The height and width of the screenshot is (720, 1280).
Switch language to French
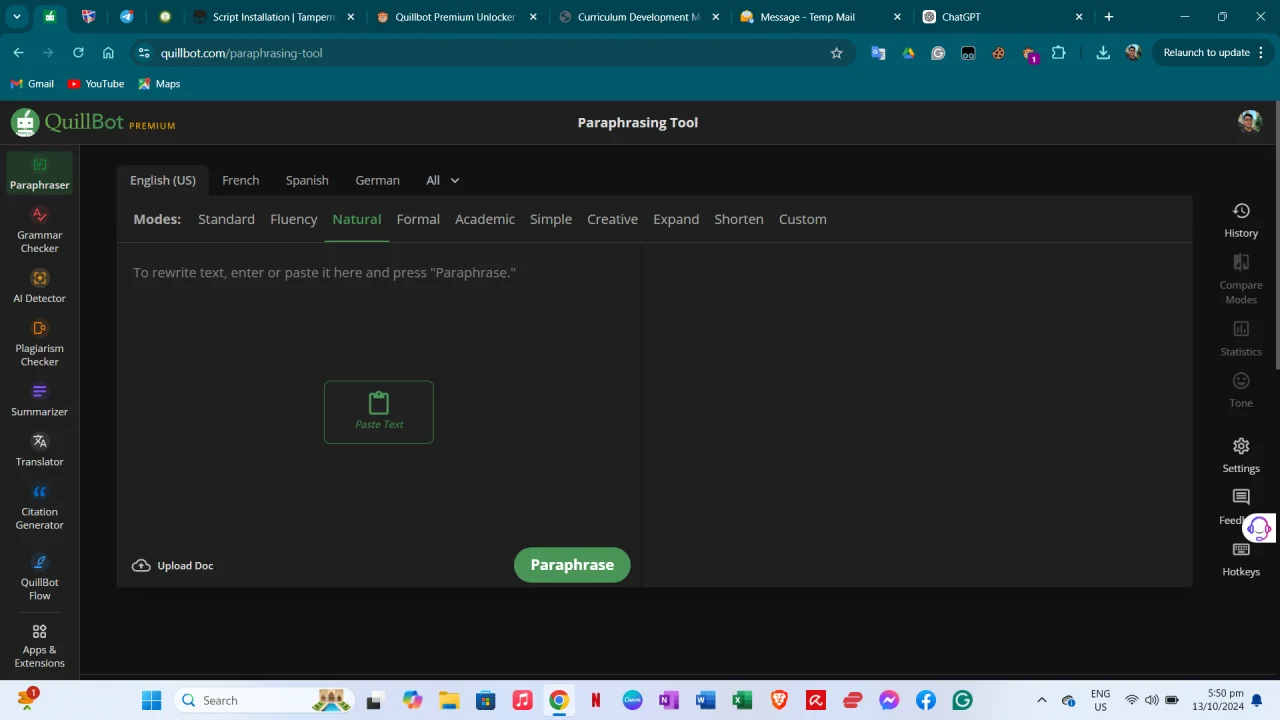[x=240, y=180]
